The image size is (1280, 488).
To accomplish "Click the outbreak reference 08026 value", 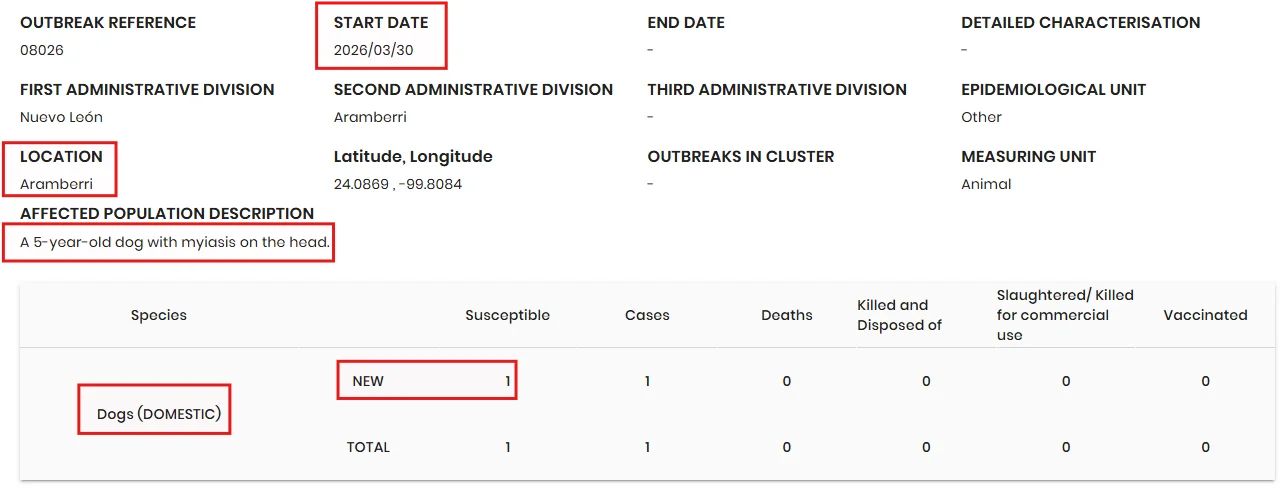I will [42, 50].
